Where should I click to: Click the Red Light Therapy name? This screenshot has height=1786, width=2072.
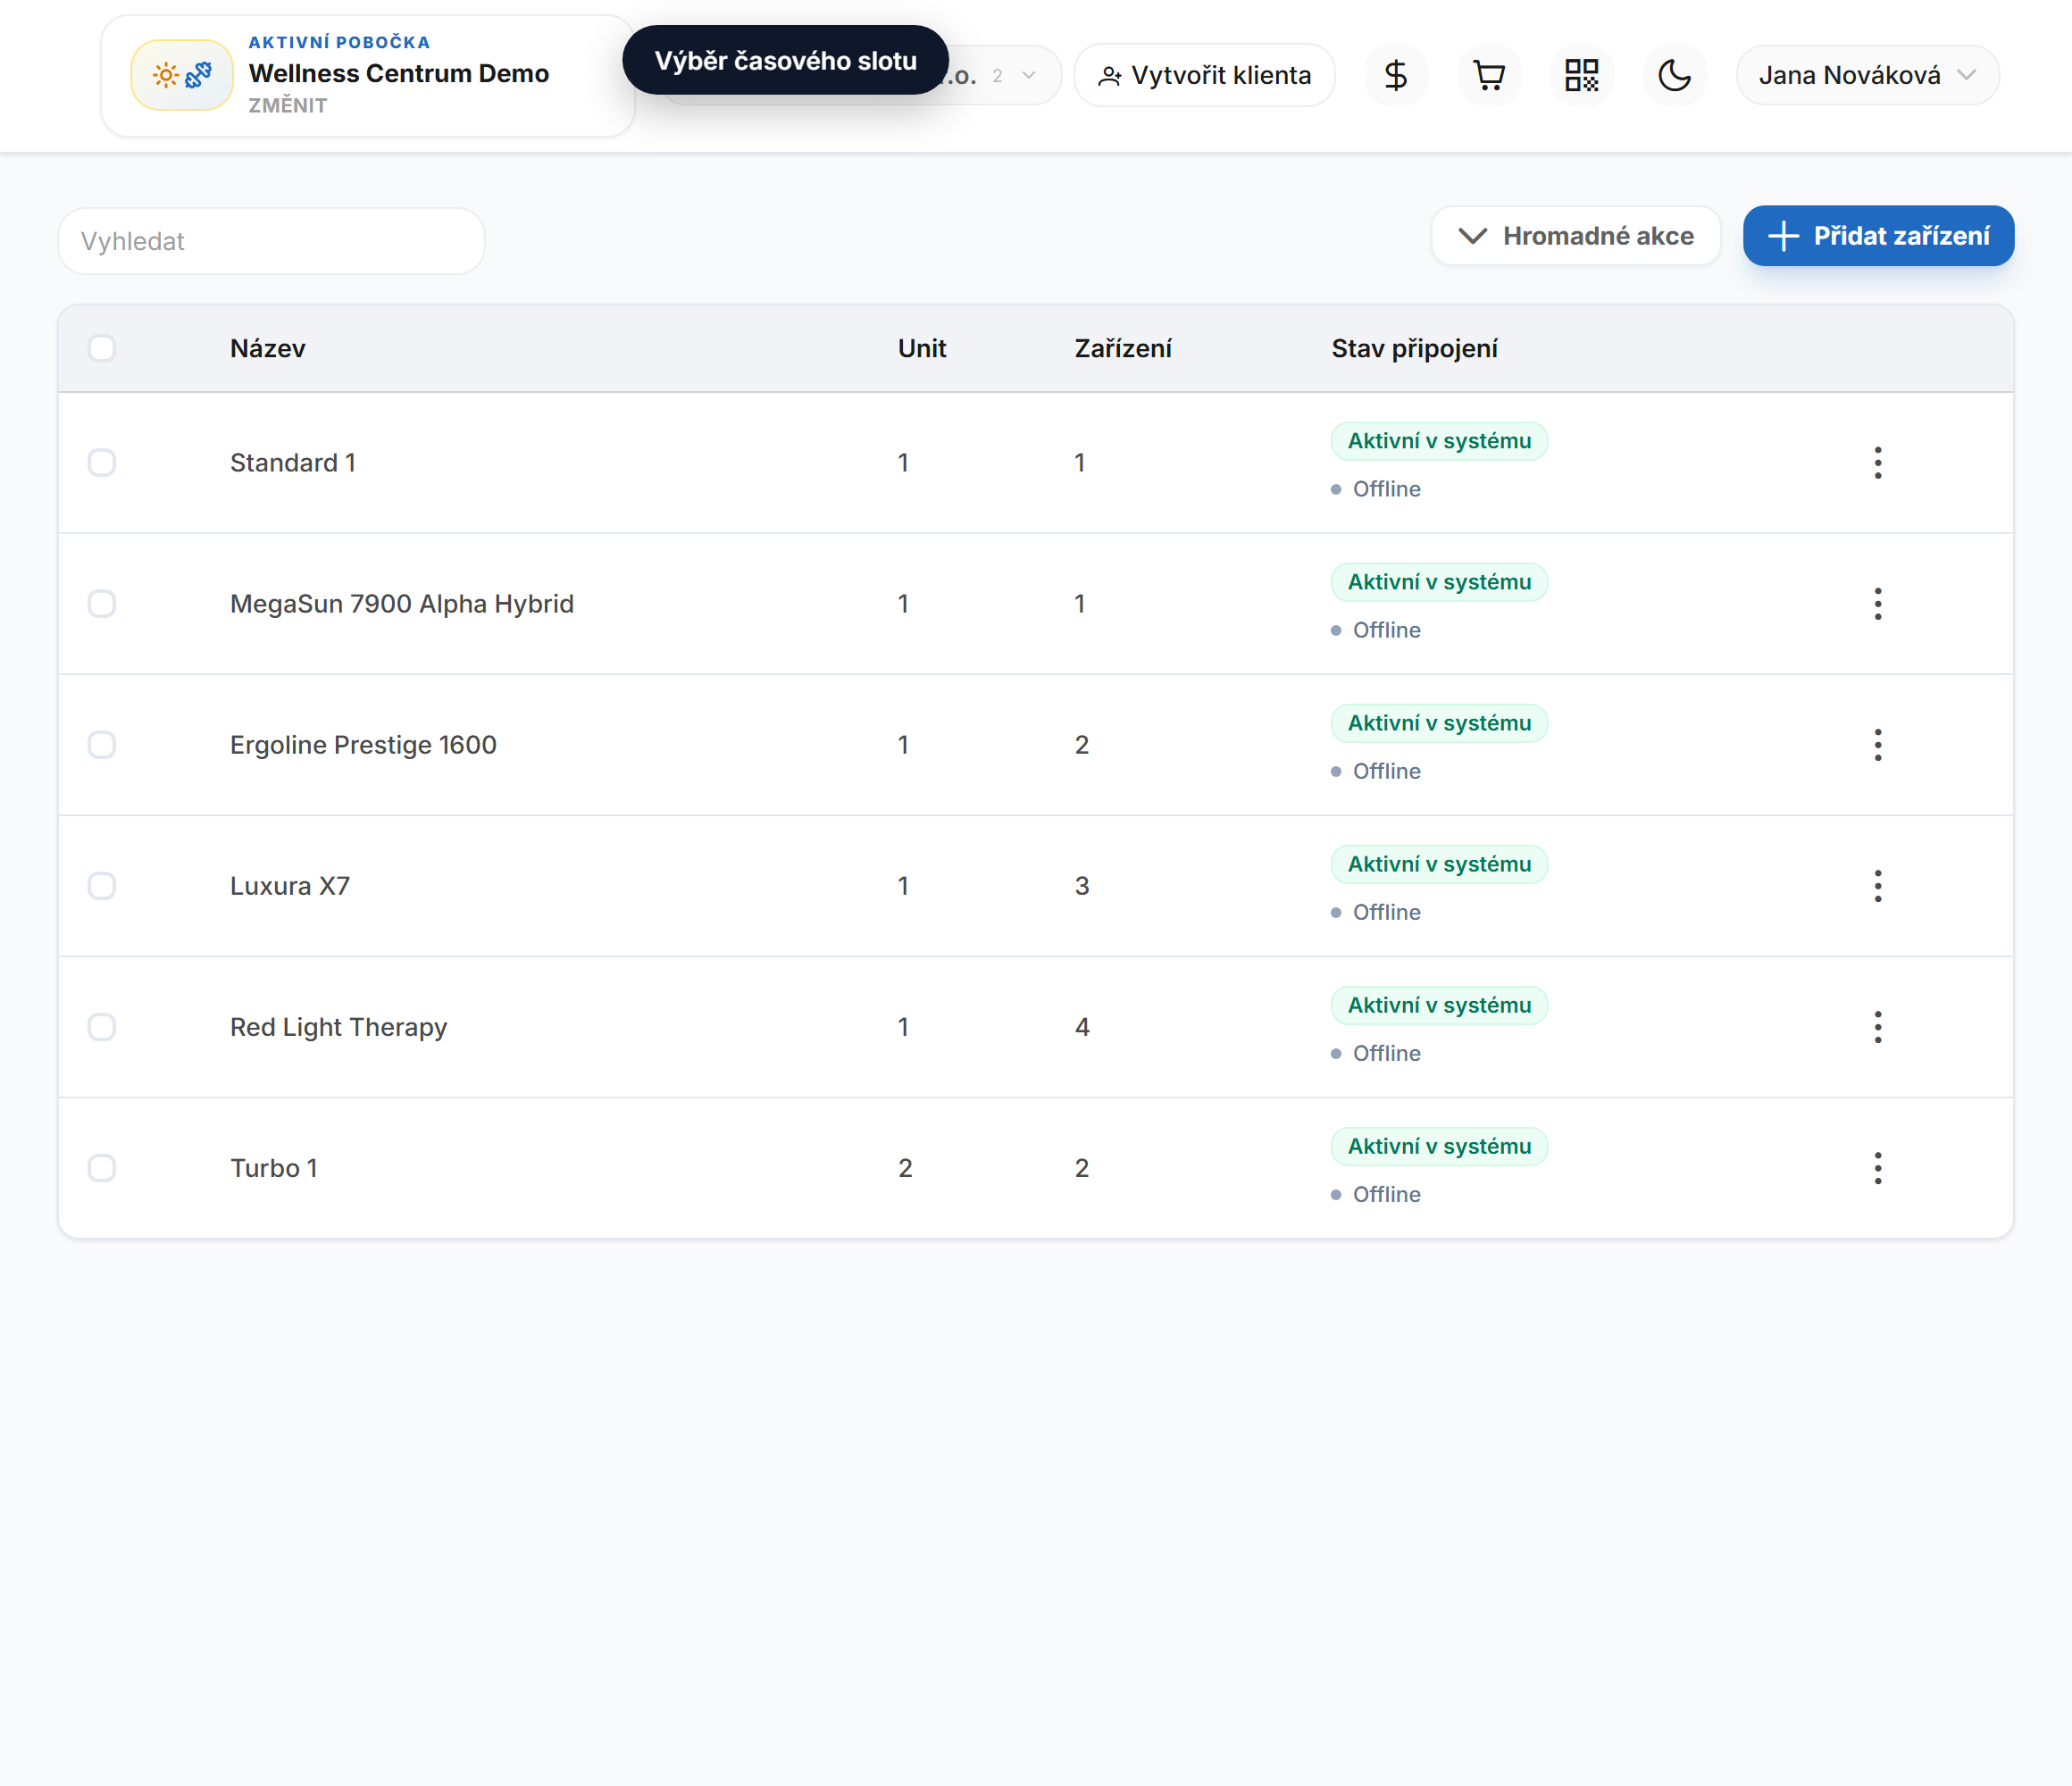339,1027
